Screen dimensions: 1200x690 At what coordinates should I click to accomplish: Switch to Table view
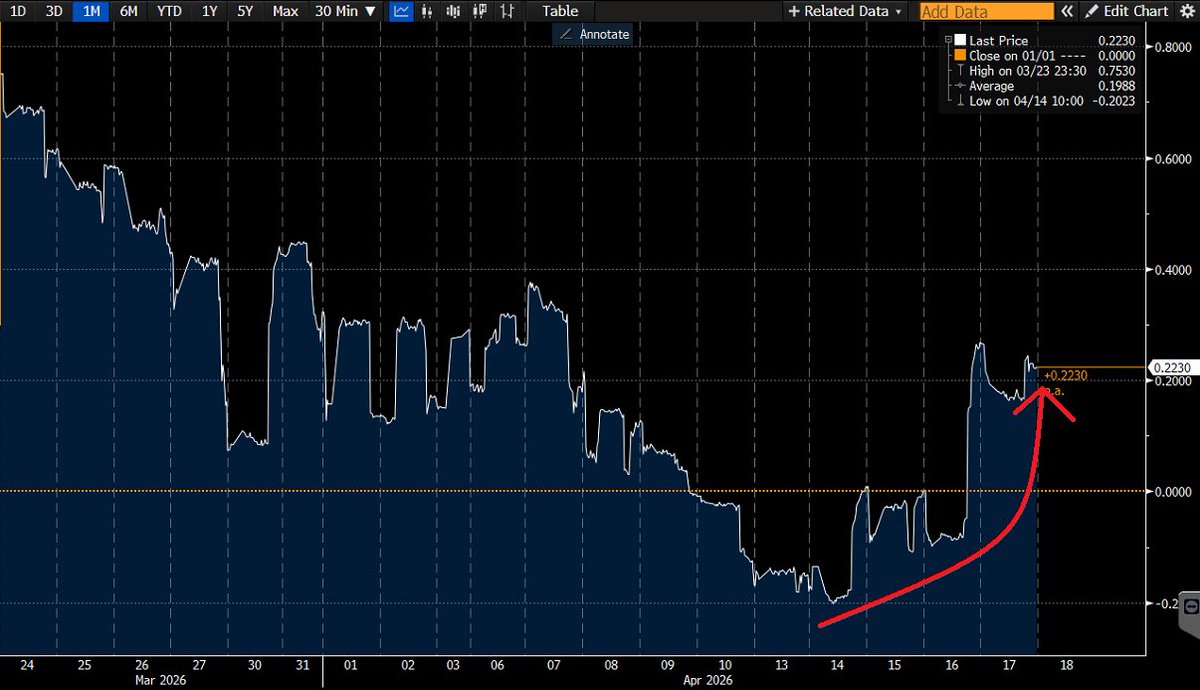click(x=560, y=11)
